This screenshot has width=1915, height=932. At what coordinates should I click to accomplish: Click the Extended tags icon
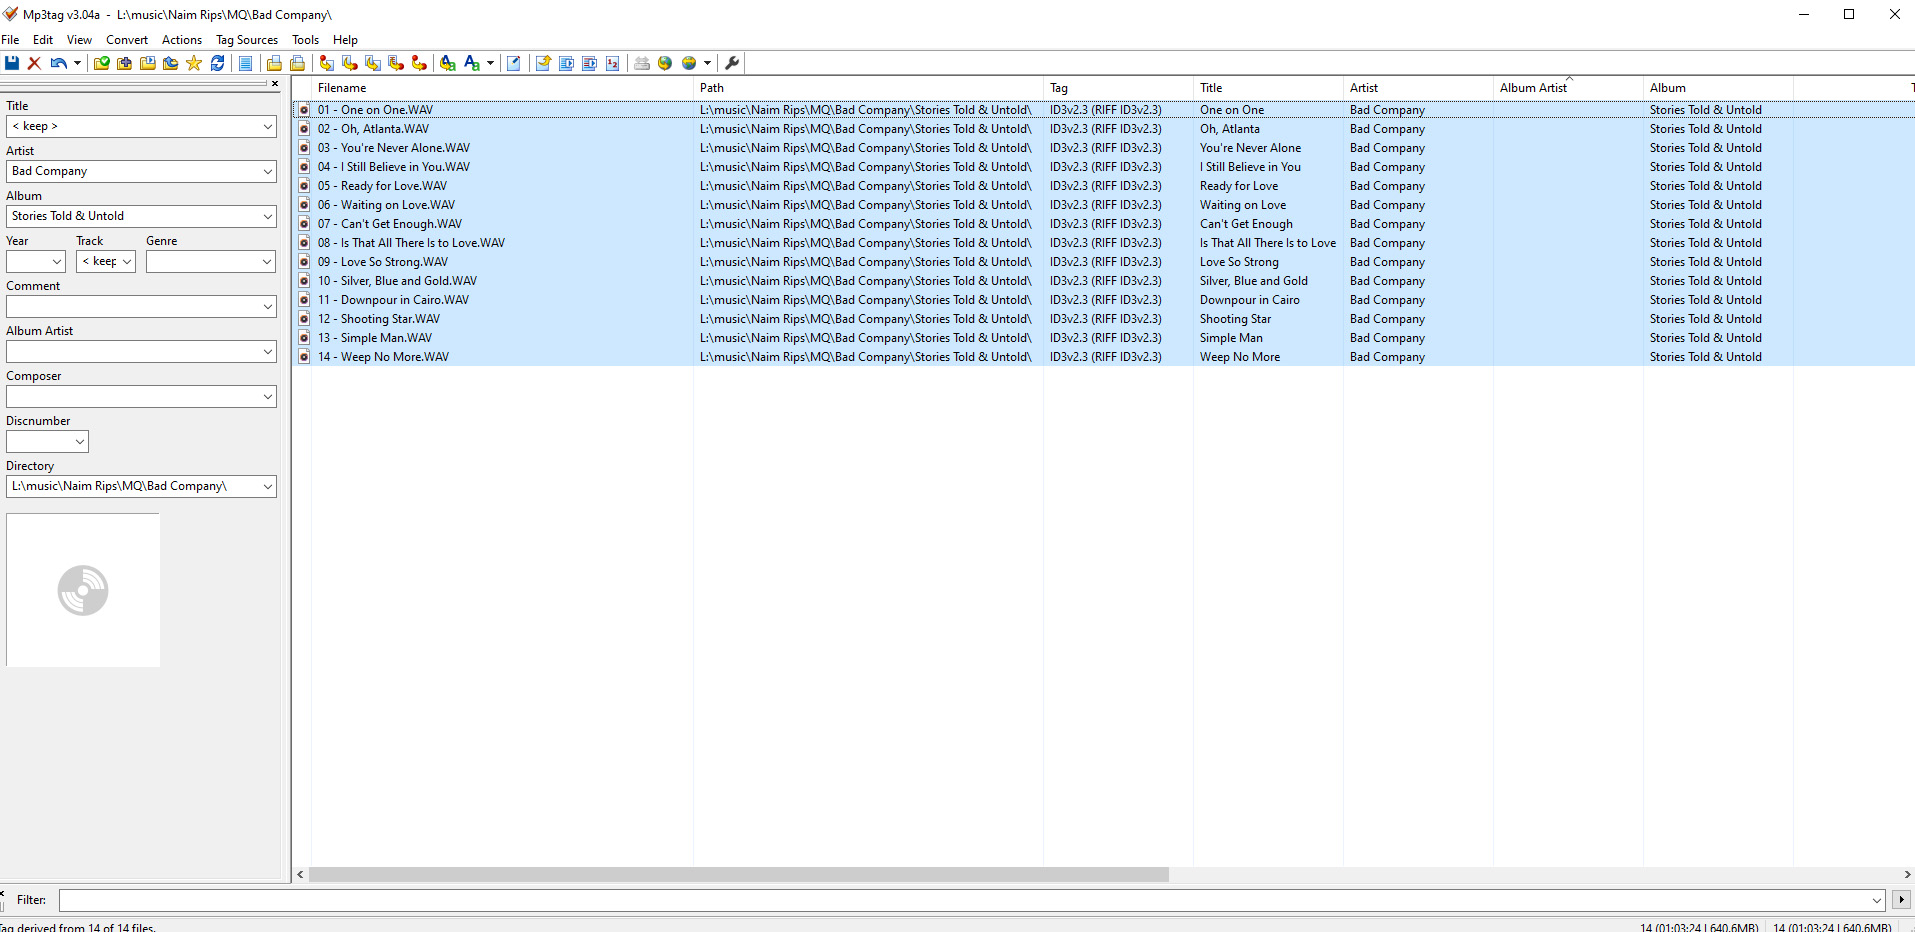click(513, 63)
